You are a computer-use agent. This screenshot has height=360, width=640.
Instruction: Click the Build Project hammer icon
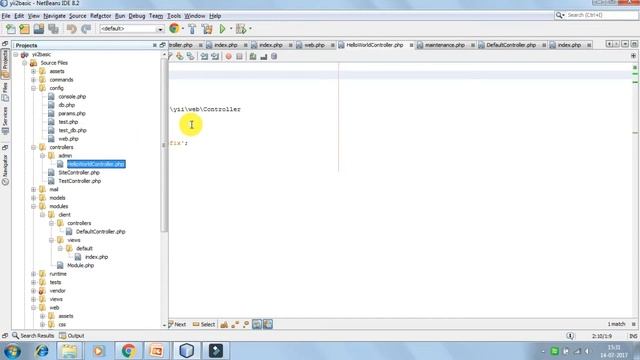192,29
